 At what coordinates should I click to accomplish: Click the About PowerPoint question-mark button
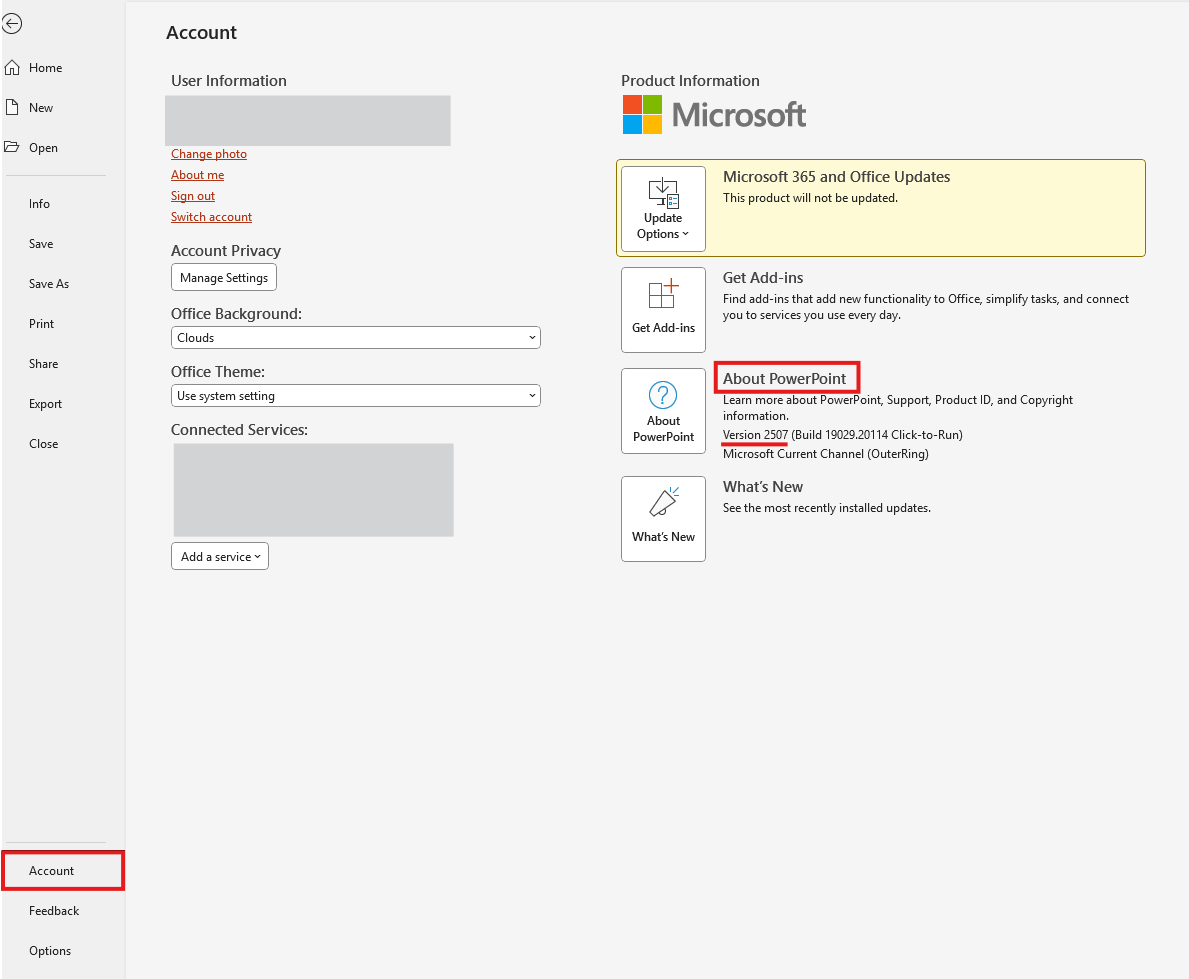pos(663,411)
